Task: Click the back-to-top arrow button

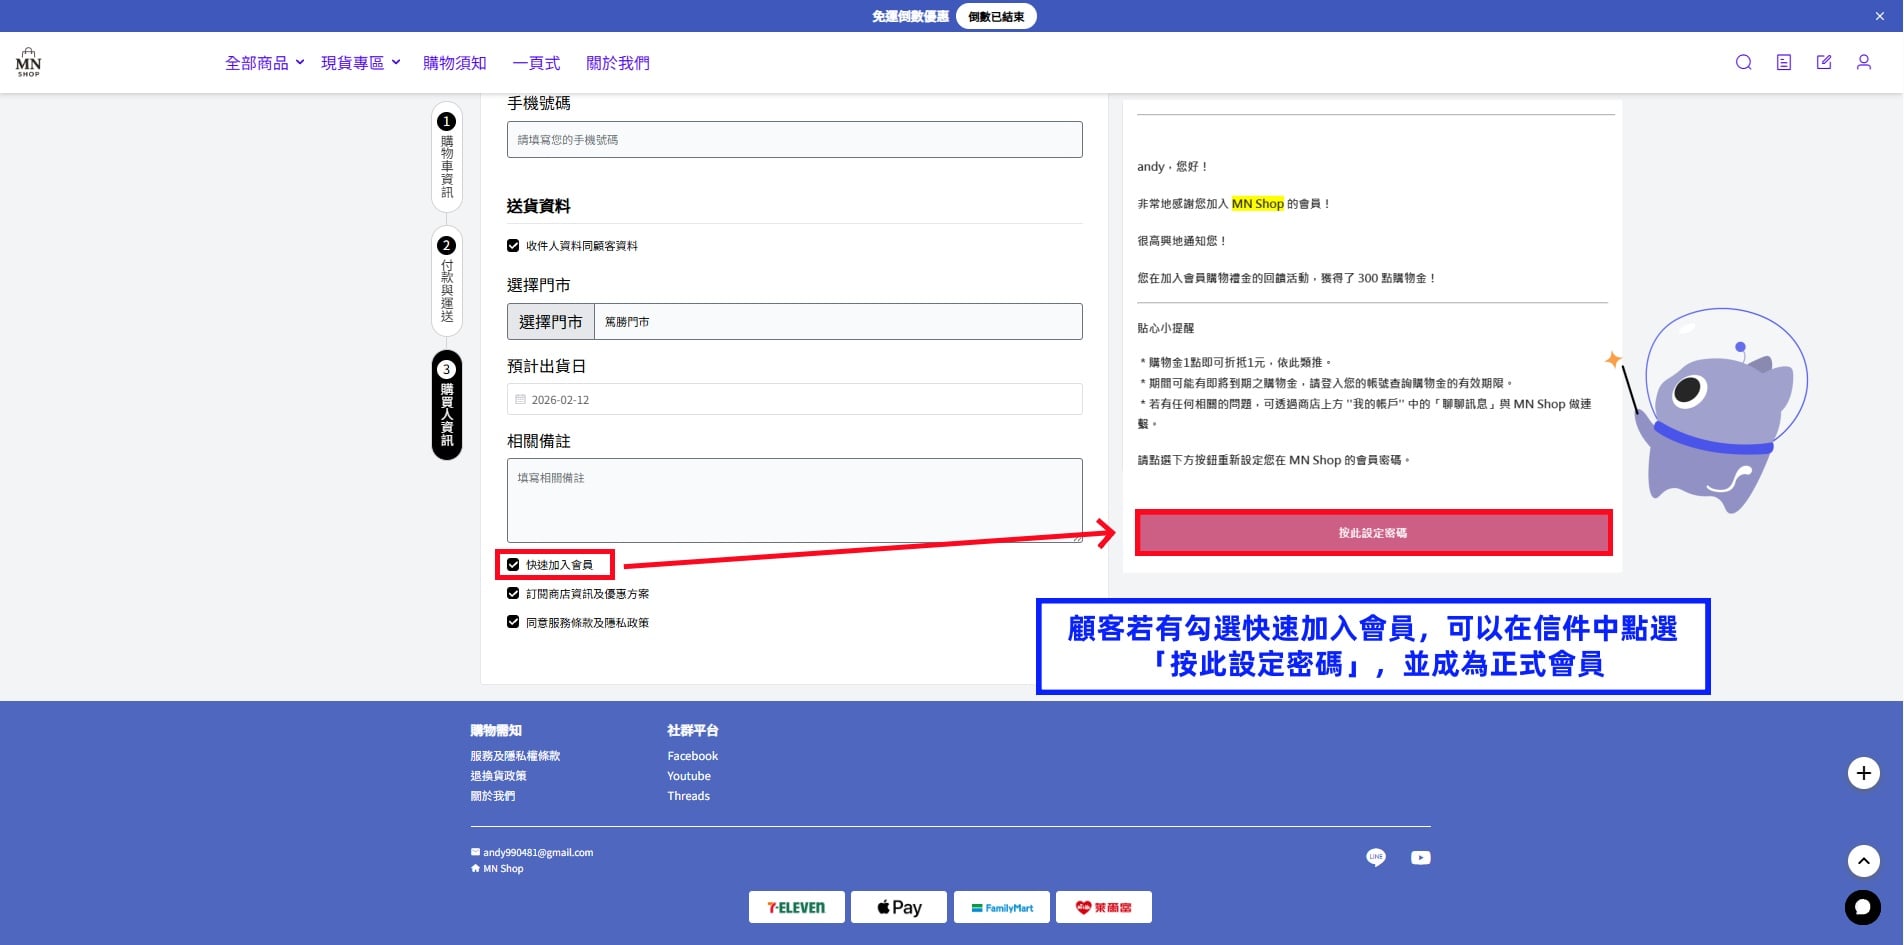Action: pyautogui.click(x=1863, y=860)
